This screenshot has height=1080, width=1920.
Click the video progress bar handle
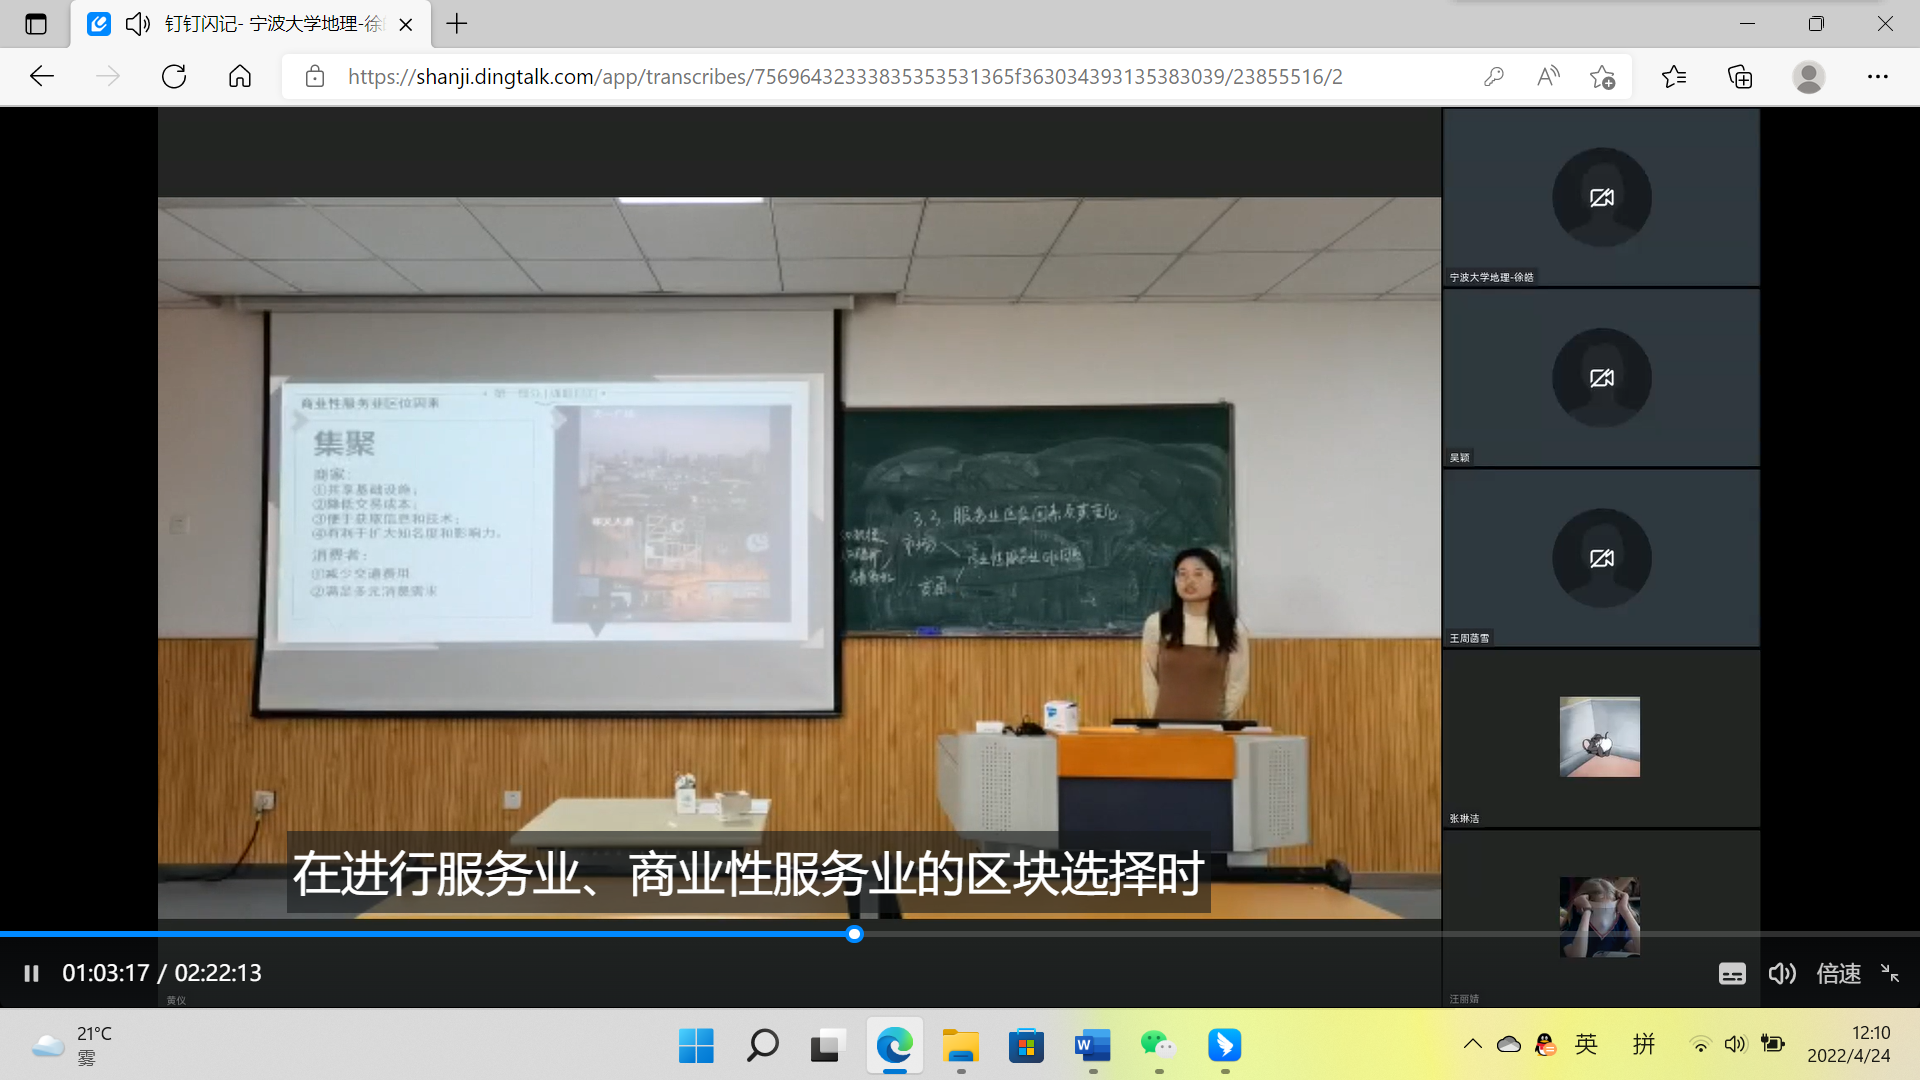[854, 934]
